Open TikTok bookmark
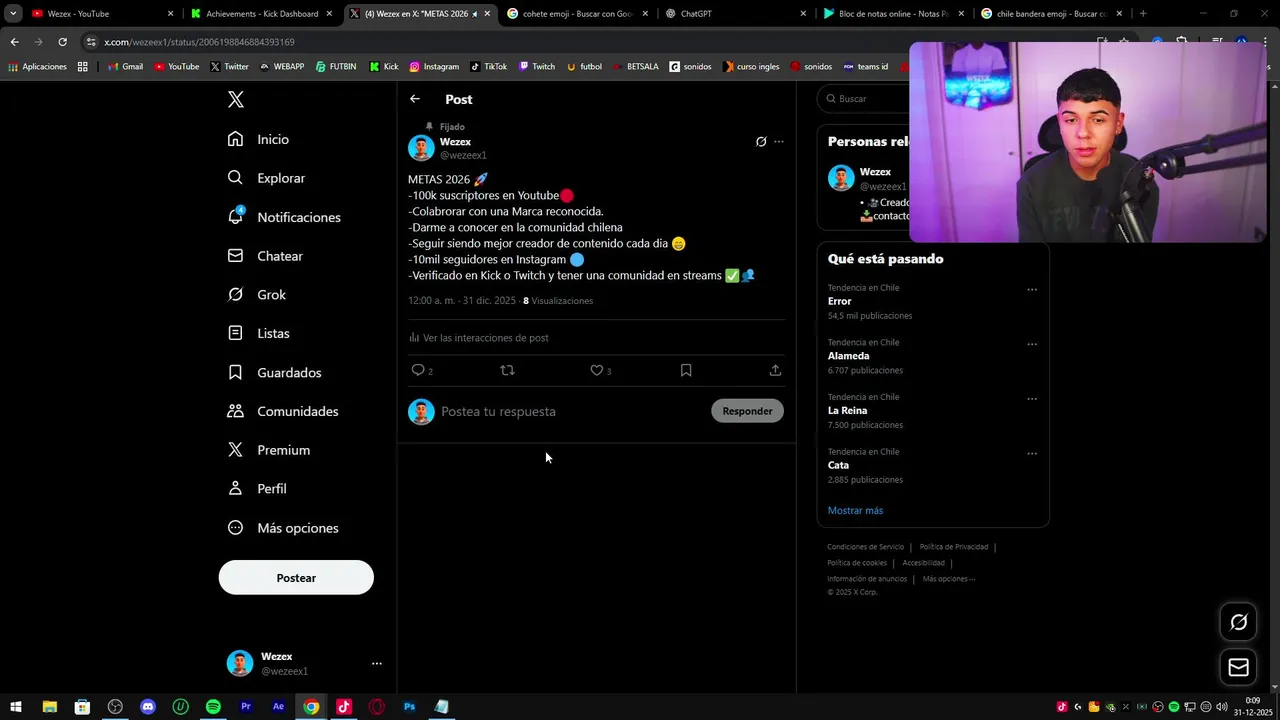 pos(488,67)
